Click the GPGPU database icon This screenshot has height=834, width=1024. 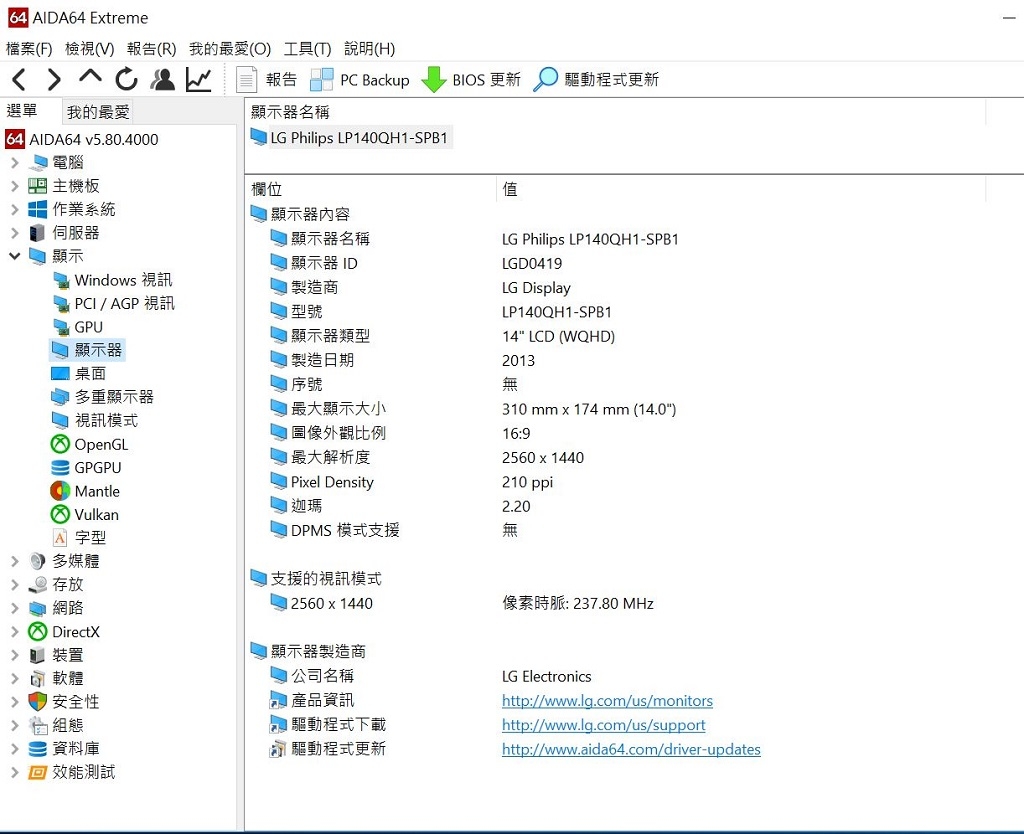coord(60,468)
